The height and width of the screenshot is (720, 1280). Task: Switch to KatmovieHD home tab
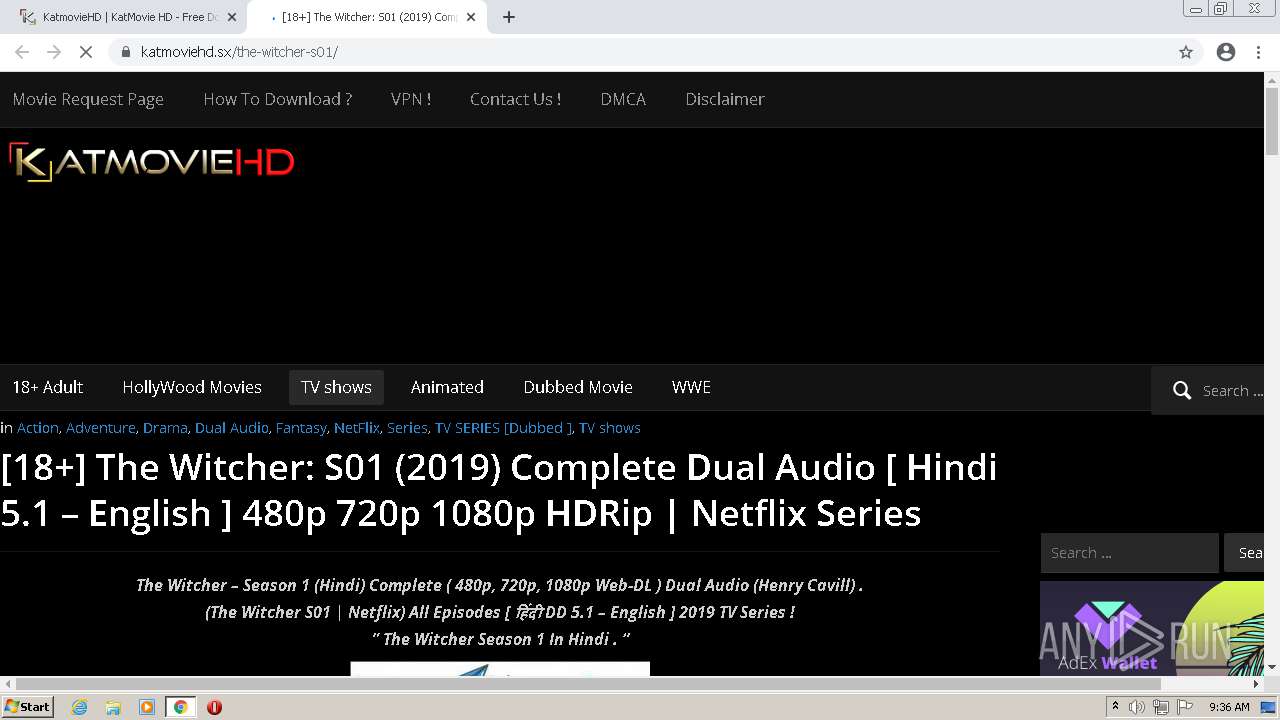click(x=128, y=17)
